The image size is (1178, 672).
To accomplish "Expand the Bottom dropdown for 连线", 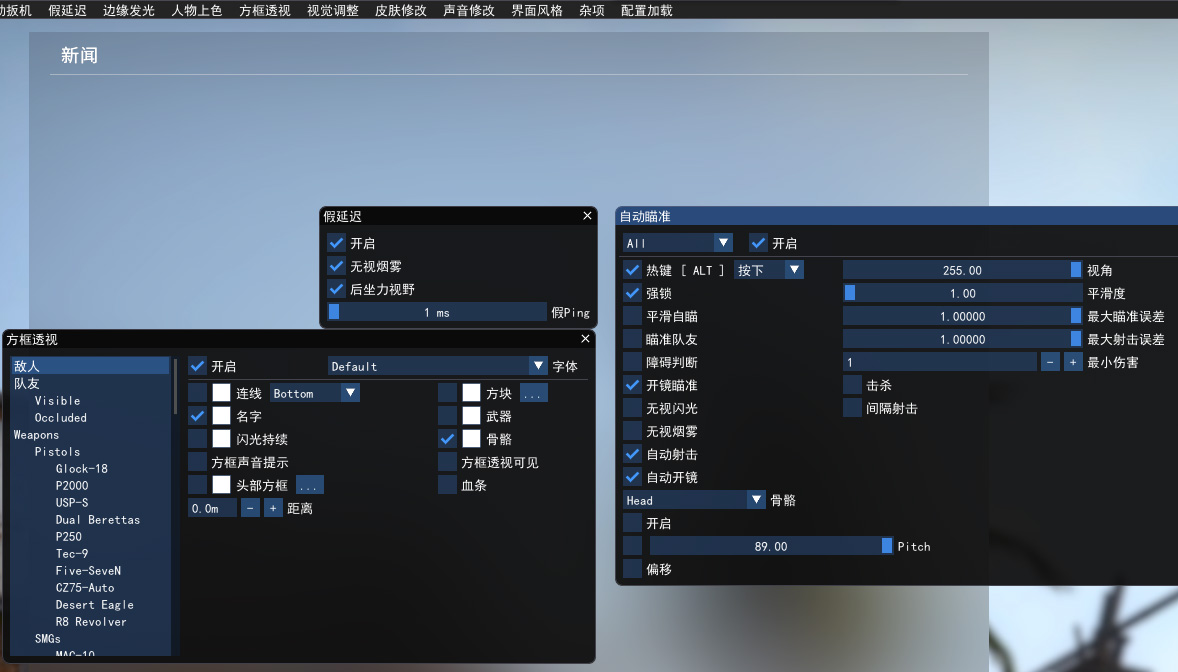I will point(314,393).
